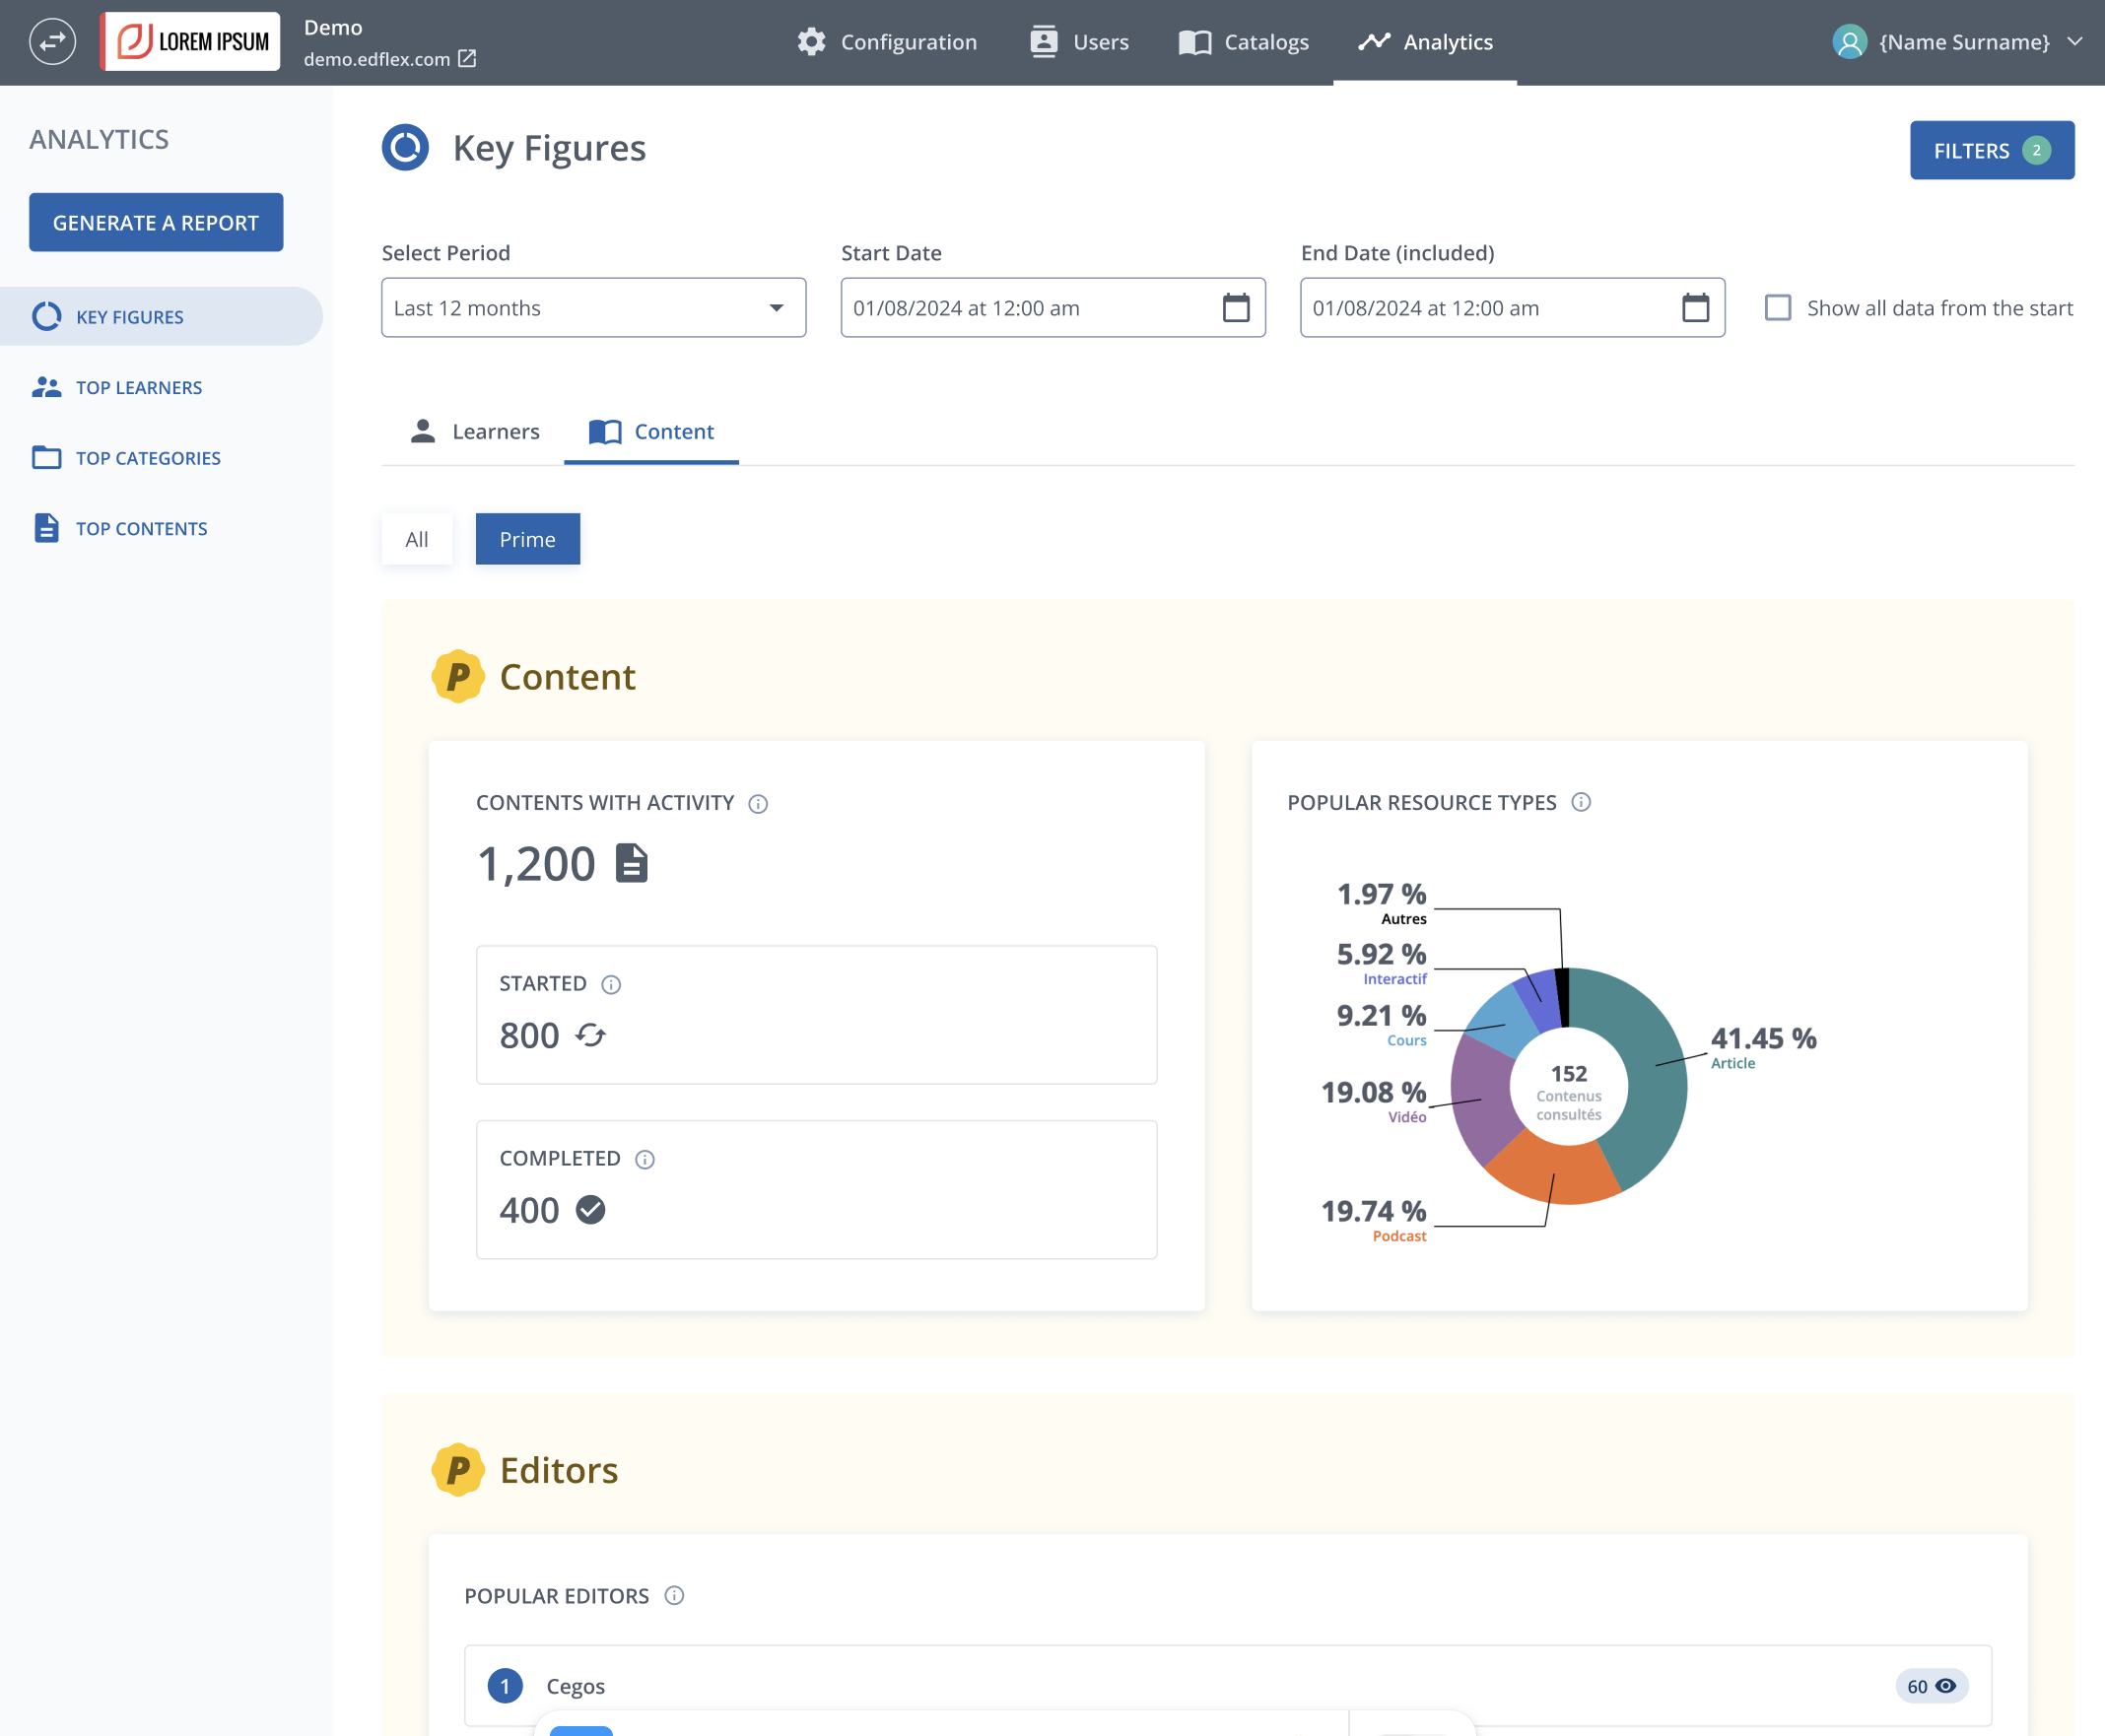This screenshot has width=2105, height=1736.
Task: Open external link icon beside demo.edflex.com
Action: [x=467, y=59]
